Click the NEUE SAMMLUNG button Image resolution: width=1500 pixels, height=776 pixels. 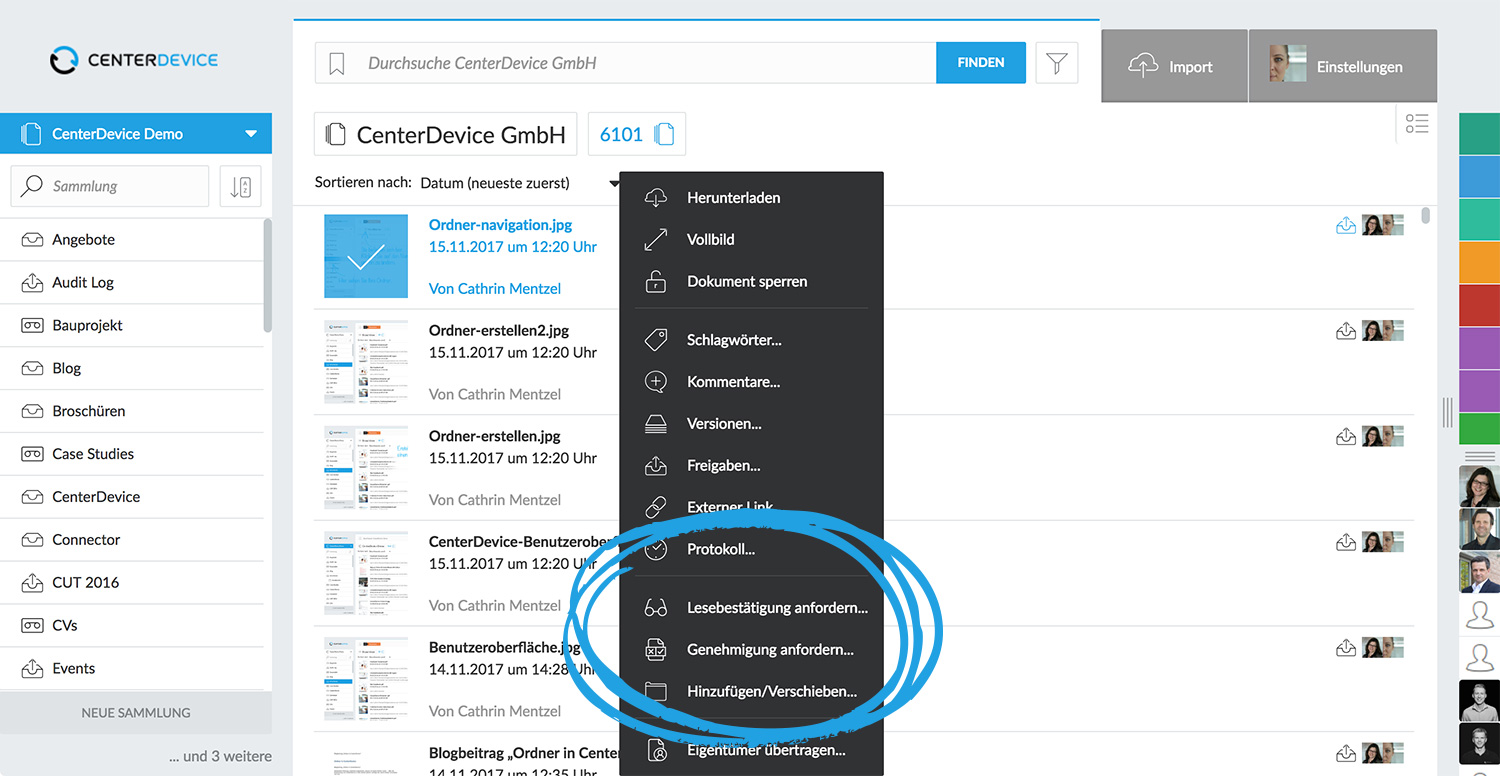coord(136,713)
